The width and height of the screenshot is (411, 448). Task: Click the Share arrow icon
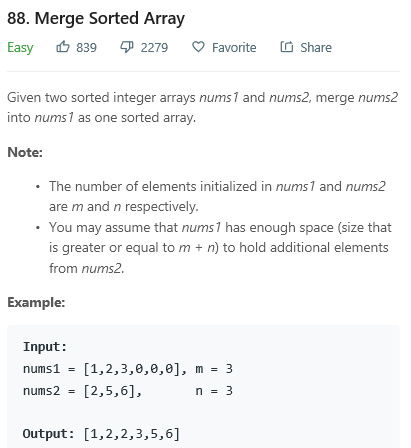pyautogui.click(x=287, y=47)
